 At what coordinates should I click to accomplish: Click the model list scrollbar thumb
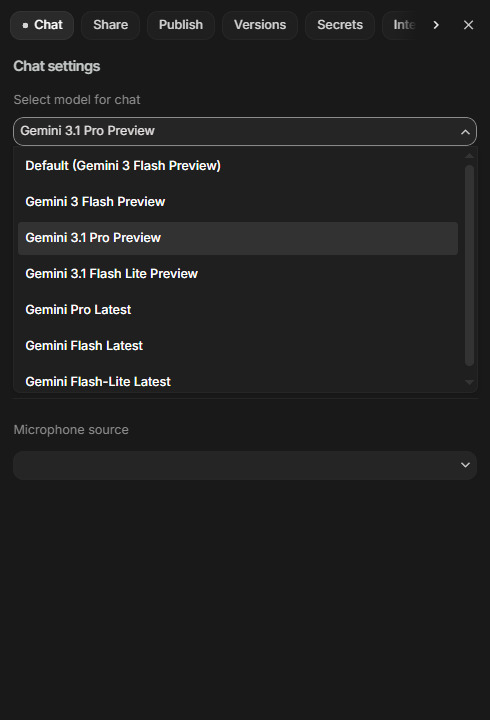[469, 265]
